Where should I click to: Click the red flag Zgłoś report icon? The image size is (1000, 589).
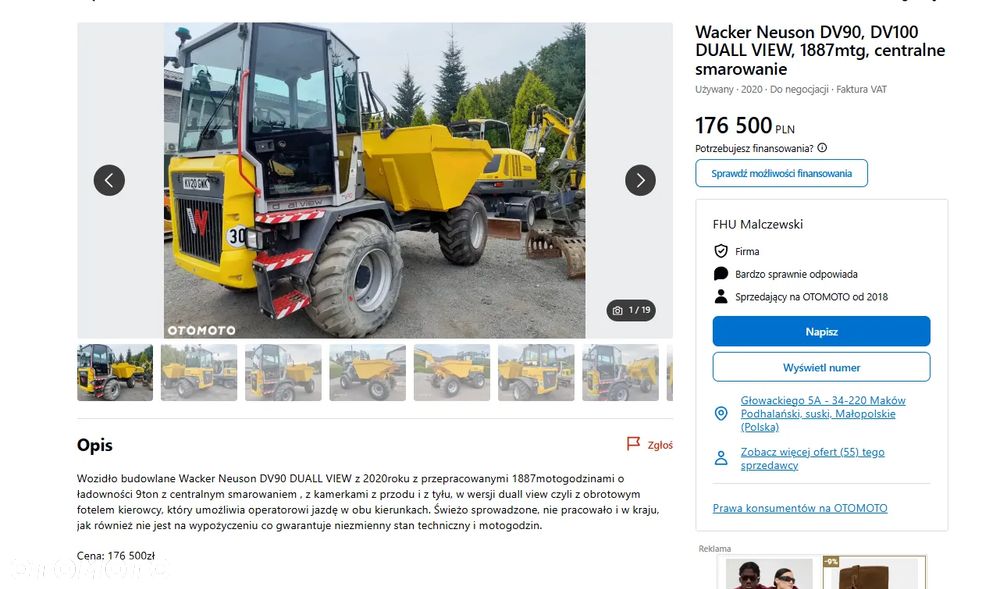pos(633,444)
